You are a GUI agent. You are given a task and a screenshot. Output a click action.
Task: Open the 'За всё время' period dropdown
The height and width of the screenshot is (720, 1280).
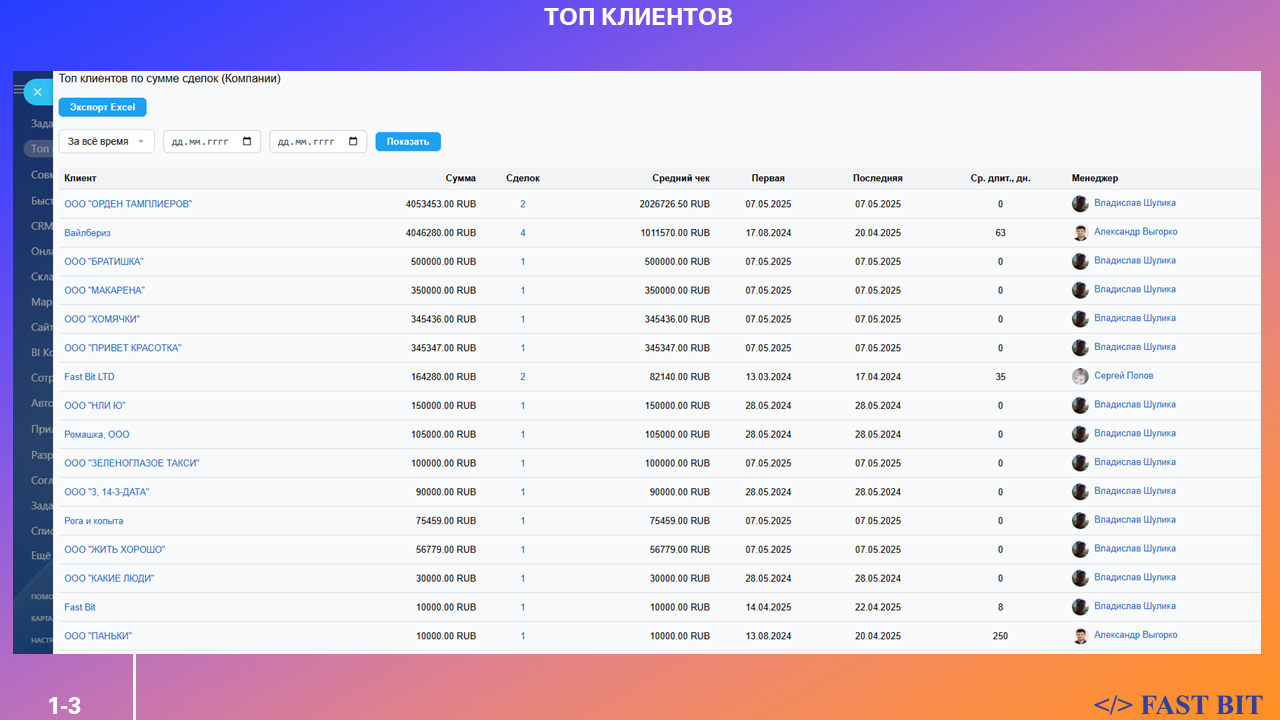106,142
